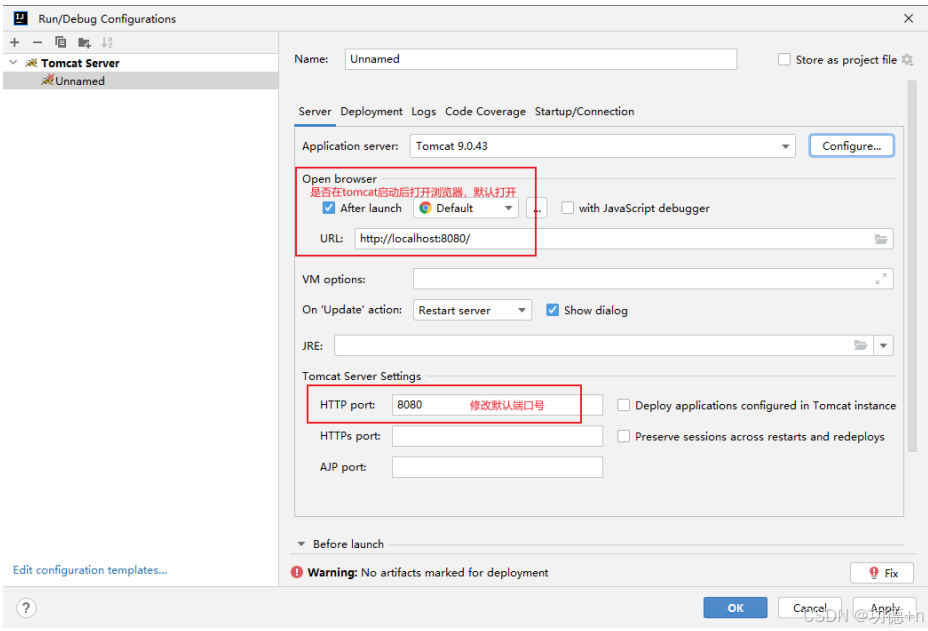
Task: Add new configuration with plus icon
Action: pos(15,42)
